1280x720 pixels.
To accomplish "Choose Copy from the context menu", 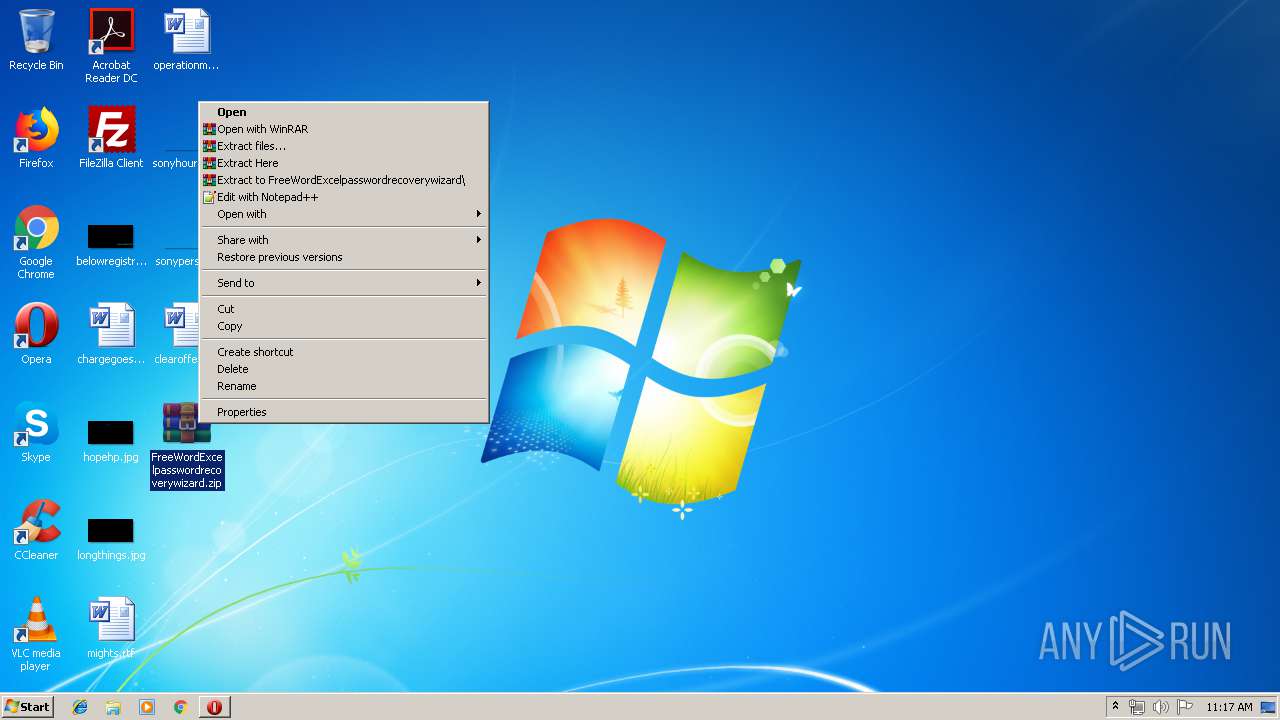I will pyautogui.click(x=344, y=326).
